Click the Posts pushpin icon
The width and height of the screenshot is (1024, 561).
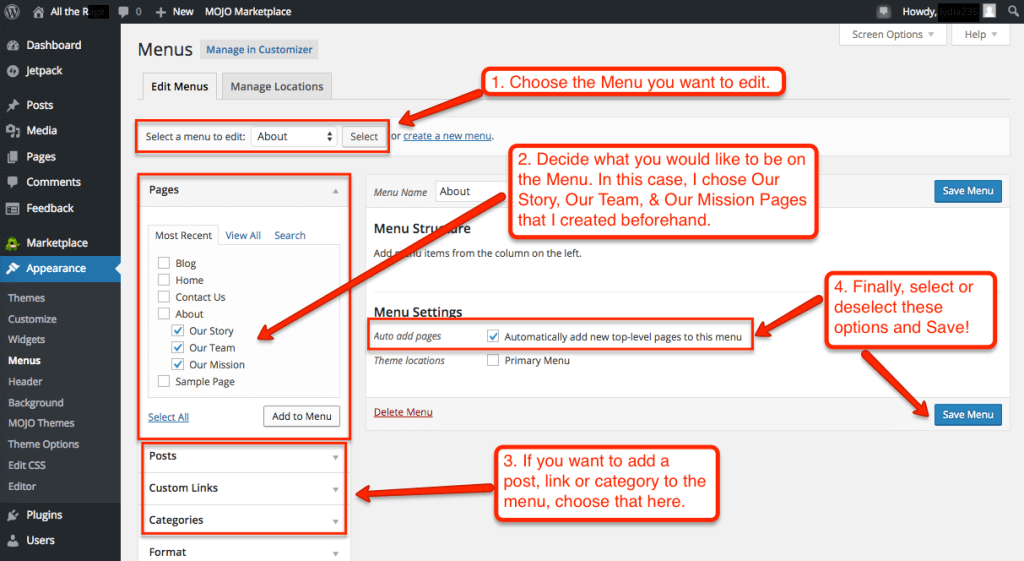[x=12, y=105]
